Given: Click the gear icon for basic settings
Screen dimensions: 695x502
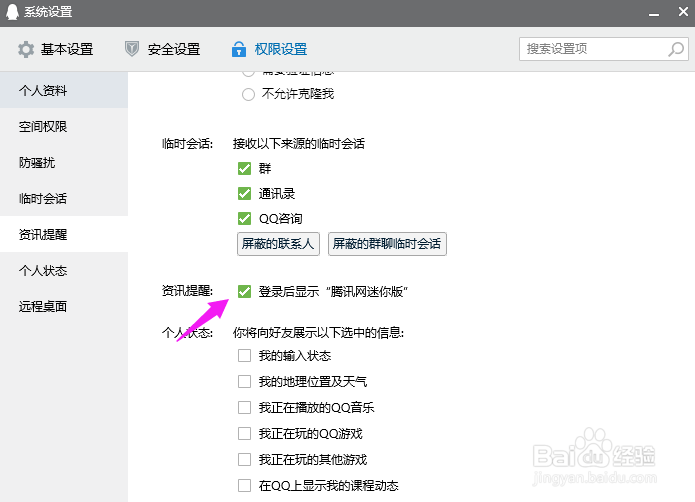Looking at the screenshot, I should [x=26, y=49].
